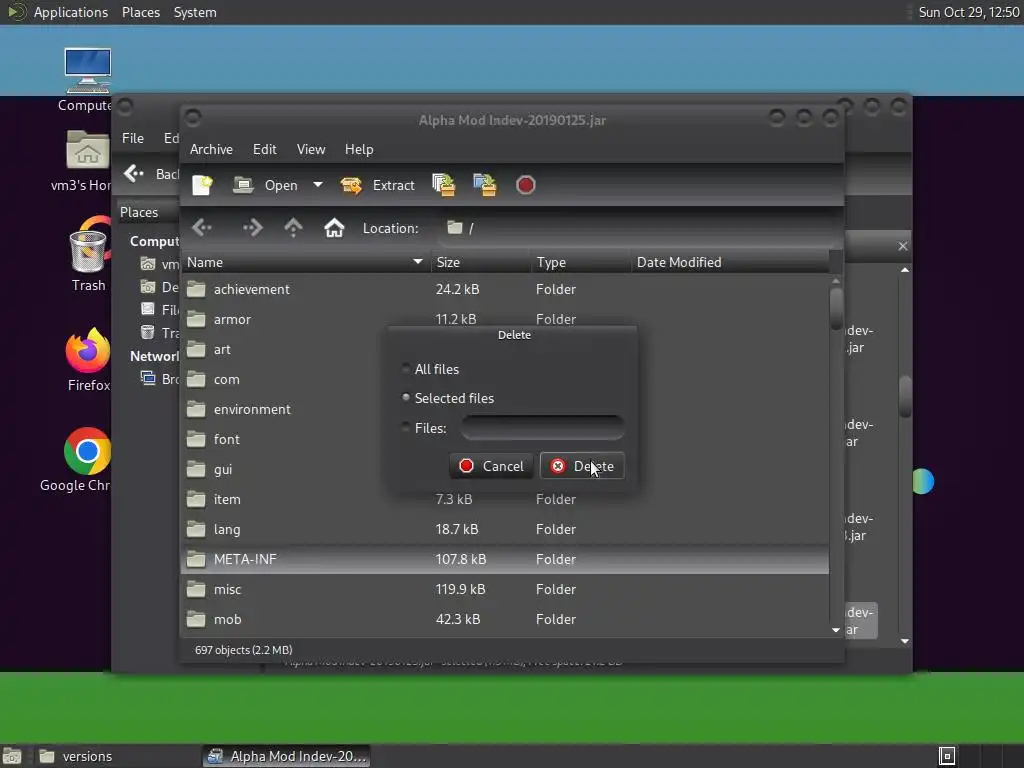
Task: Click the Extract toolbar button
Action: (x=377, y=185)
